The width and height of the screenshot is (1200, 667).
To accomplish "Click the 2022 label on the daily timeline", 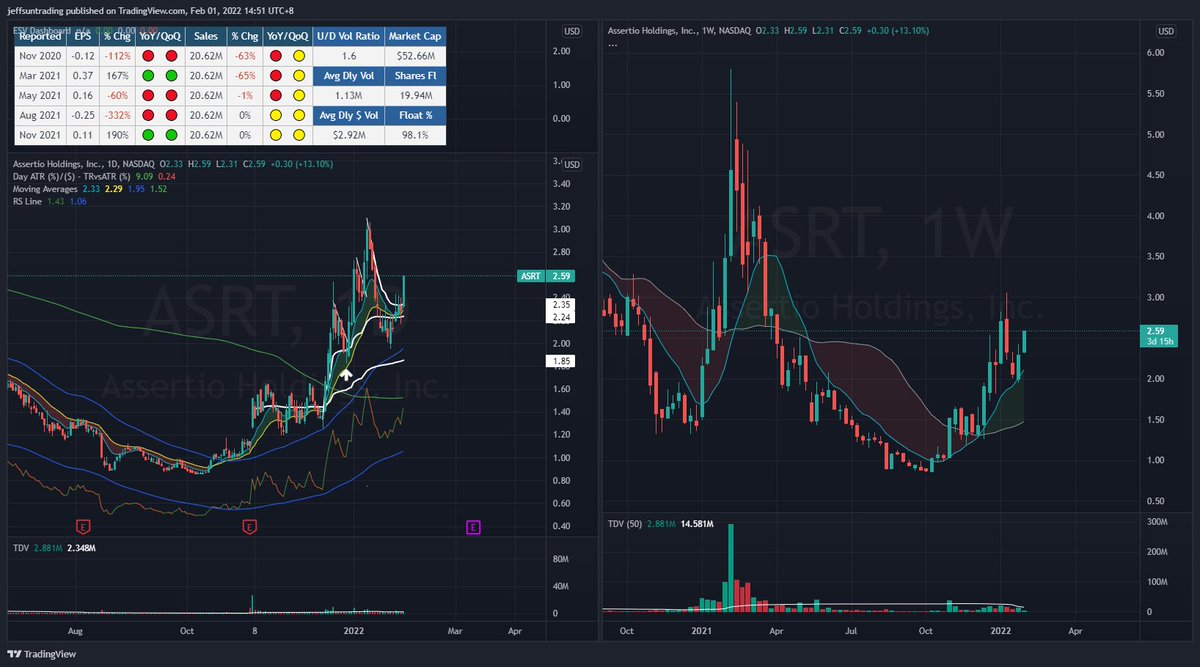I will (352, 632).
